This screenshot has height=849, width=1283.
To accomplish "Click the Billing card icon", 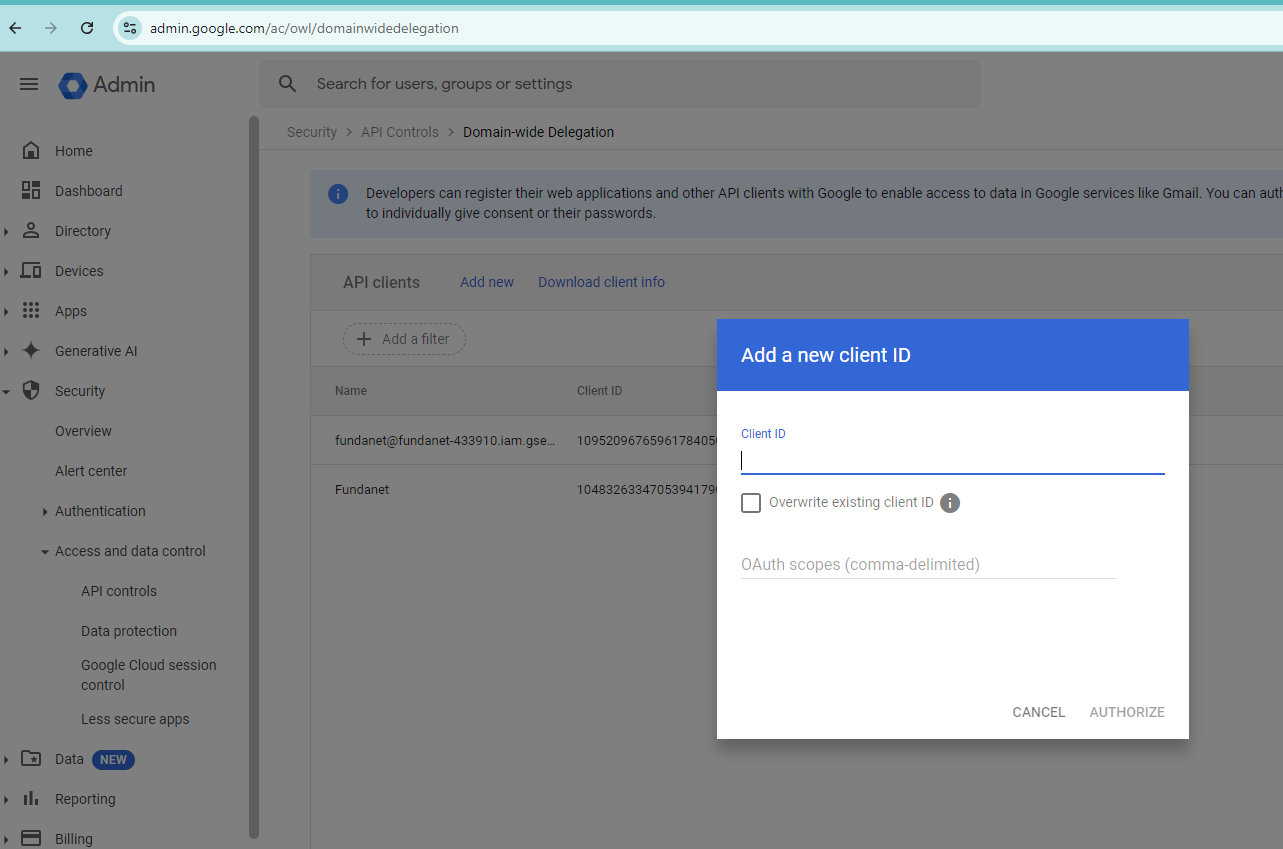I will (x=31, y=838).
